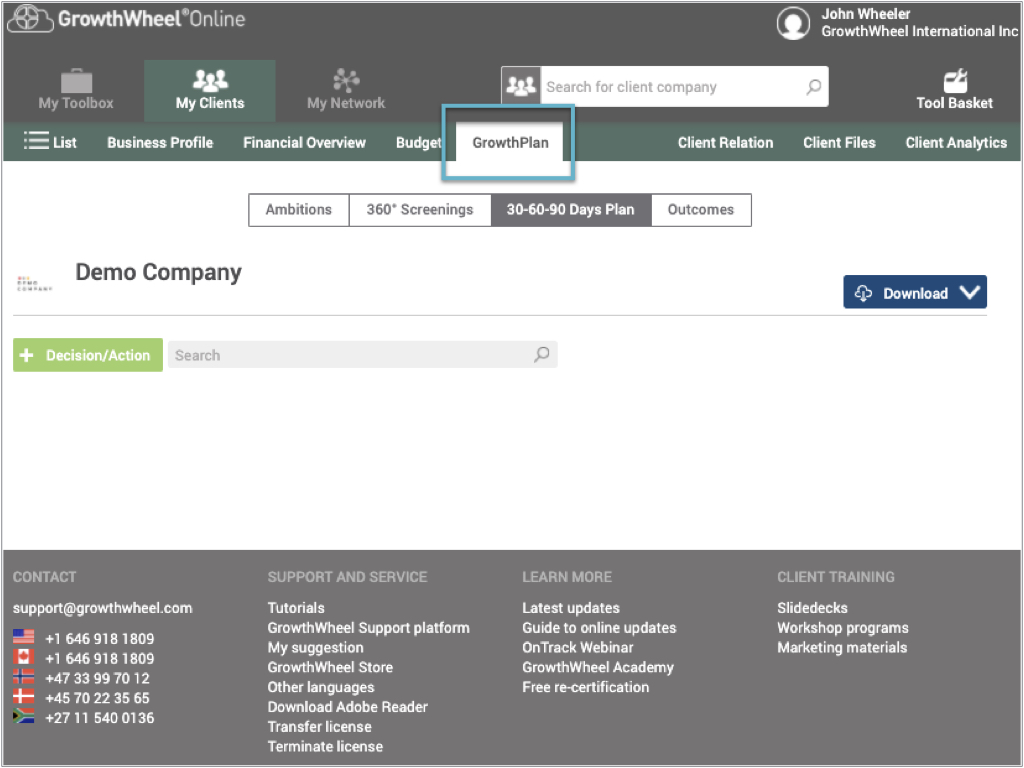Click the support@growthwheel.com email link
Image resolution: width=1024 pixels, height=768 pixels.
103,608
